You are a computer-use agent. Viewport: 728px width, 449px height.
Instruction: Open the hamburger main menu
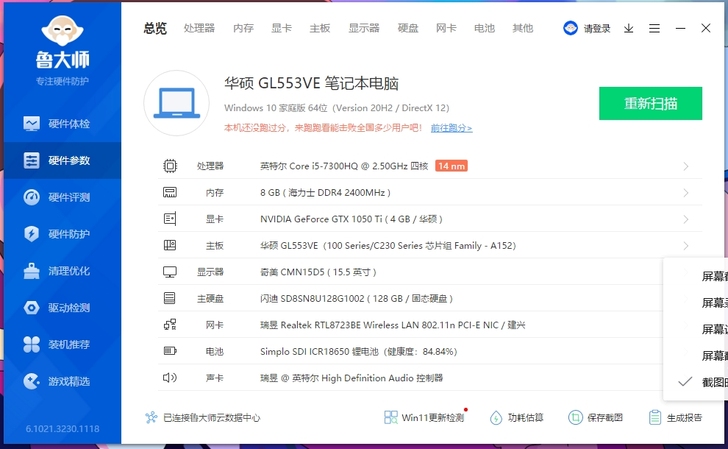click(655, 29)
